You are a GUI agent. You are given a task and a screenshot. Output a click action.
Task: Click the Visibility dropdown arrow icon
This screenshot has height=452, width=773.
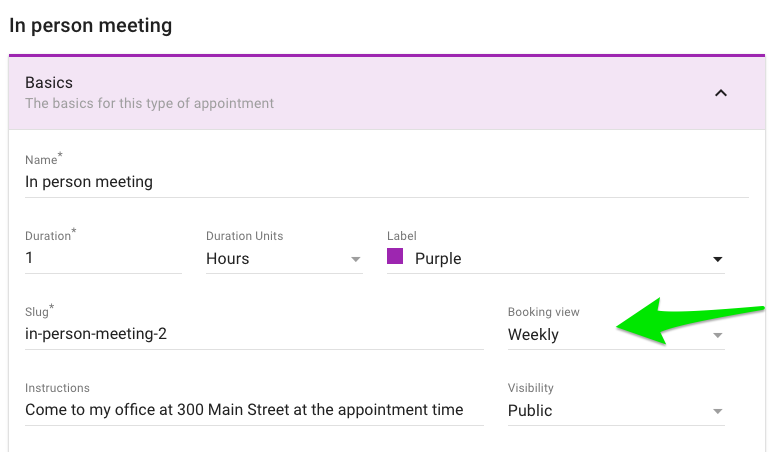(718, 411)
